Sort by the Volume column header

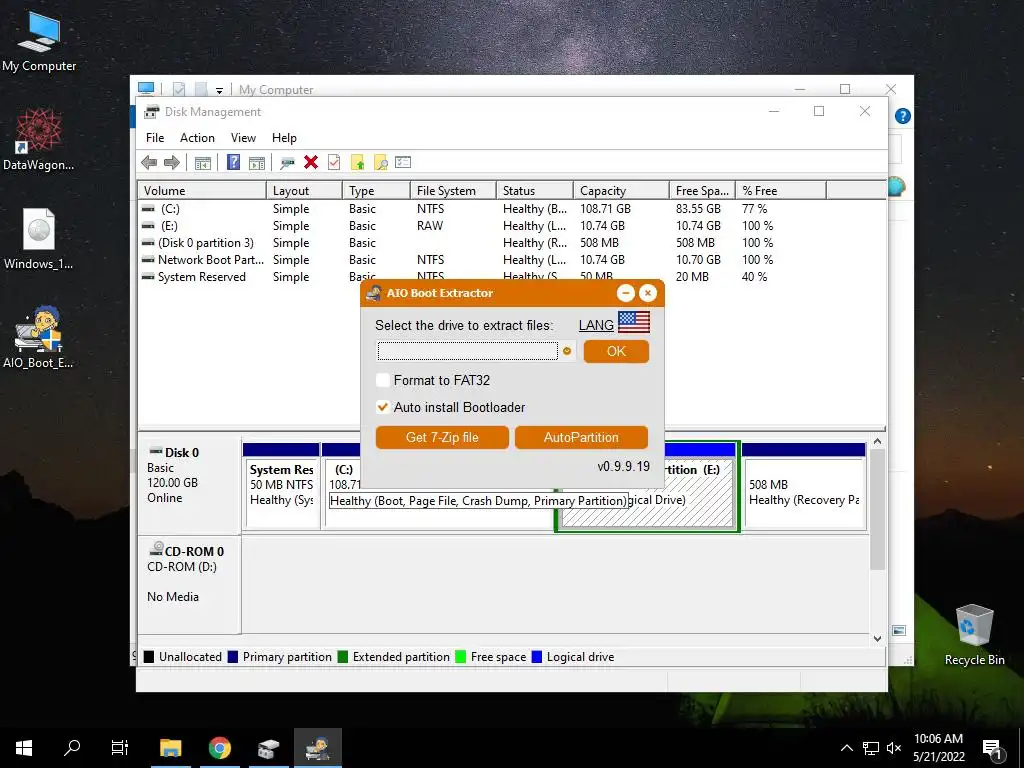point(202,191)
